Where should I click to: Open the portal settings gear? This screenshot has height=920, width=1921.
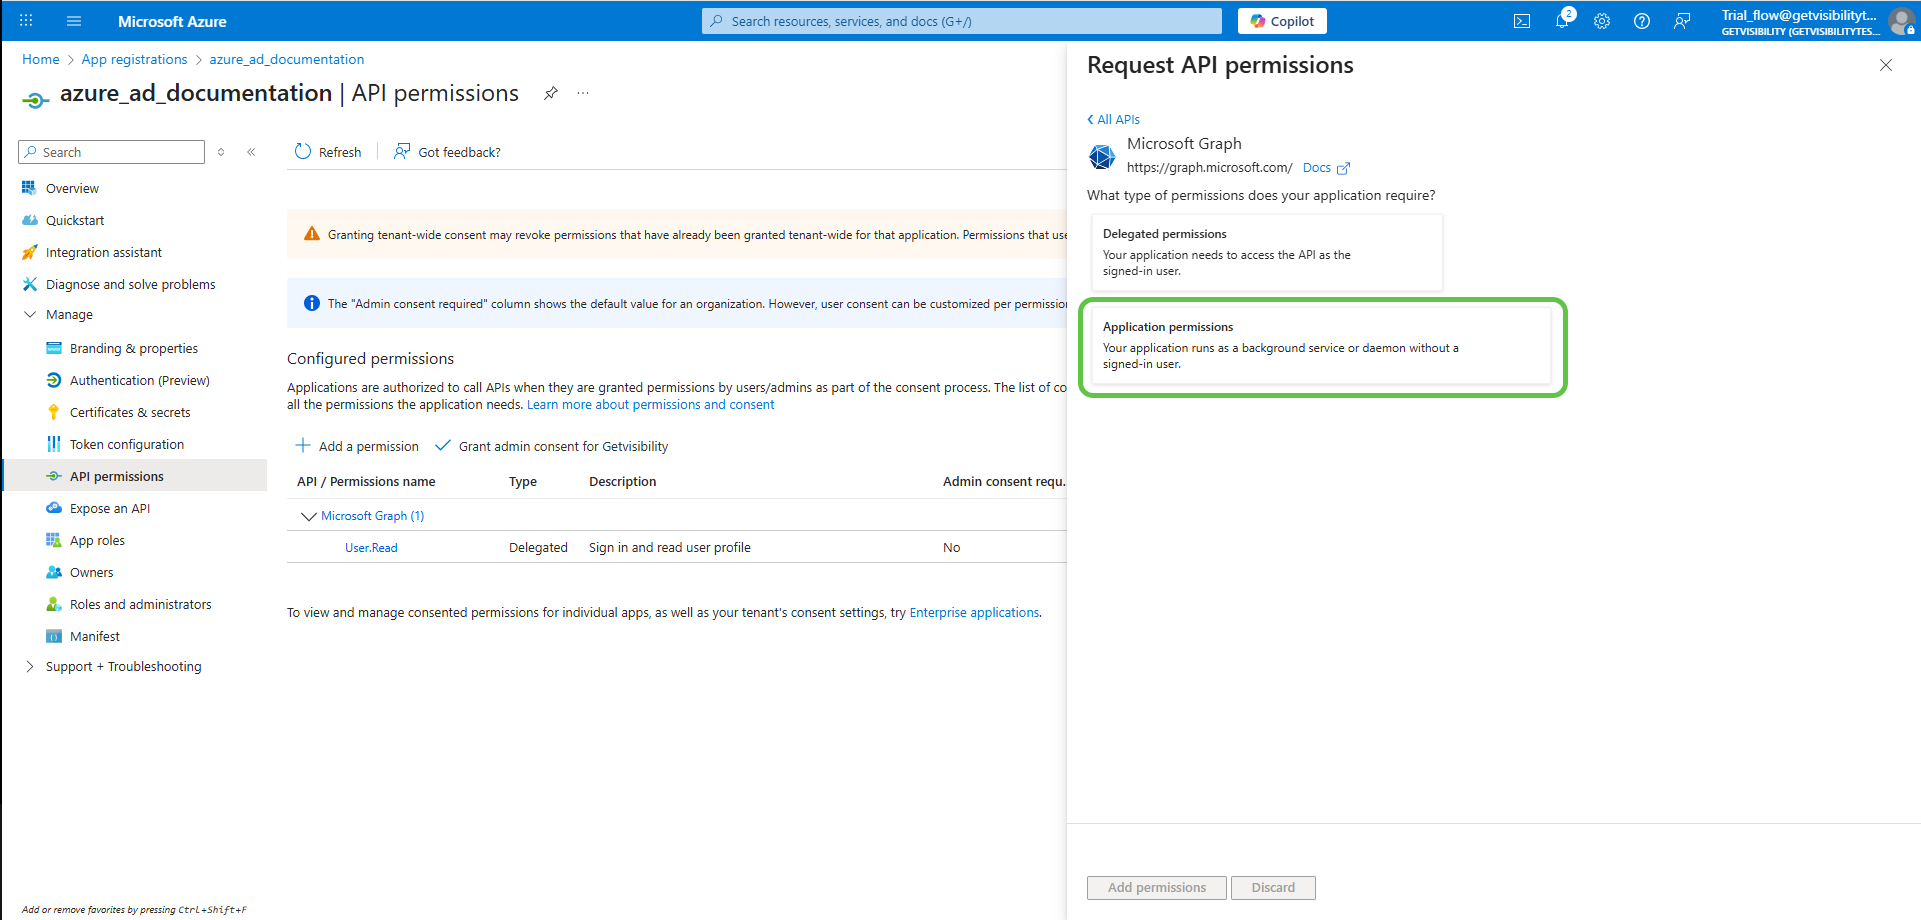(x=1602, y=21)
